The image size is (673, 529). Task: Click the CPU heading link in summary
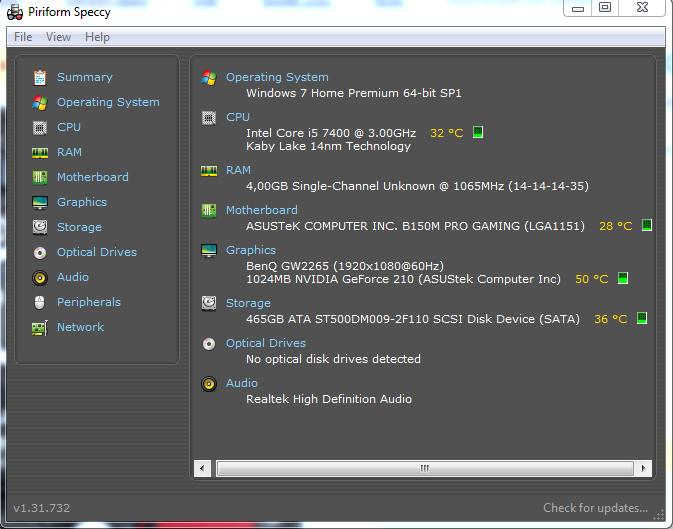(238, 117)
